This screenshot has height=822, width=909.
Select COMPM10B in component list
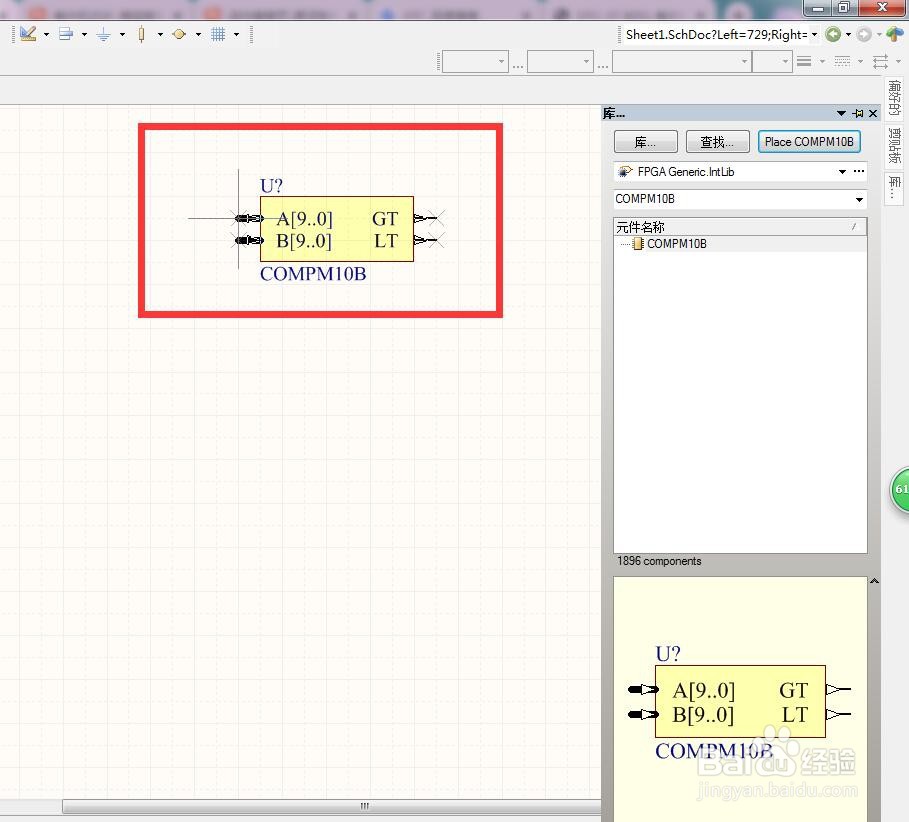[676, 244]
